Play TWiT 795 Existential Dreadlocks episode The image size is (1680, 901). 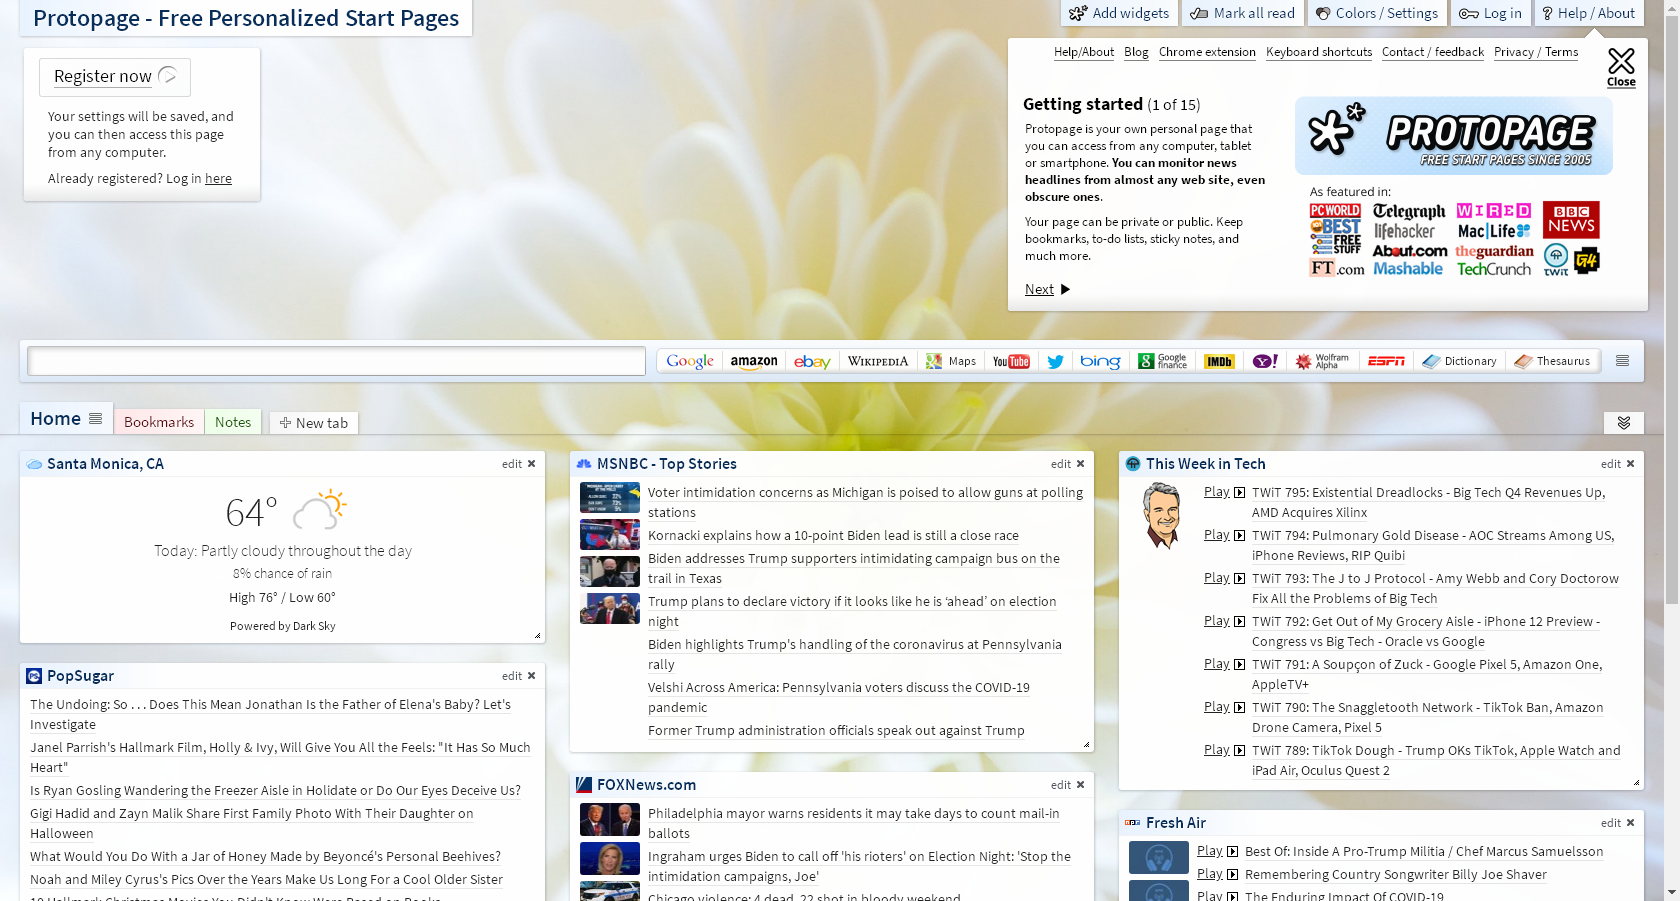pyautogui.click(x=1224, y=492)
